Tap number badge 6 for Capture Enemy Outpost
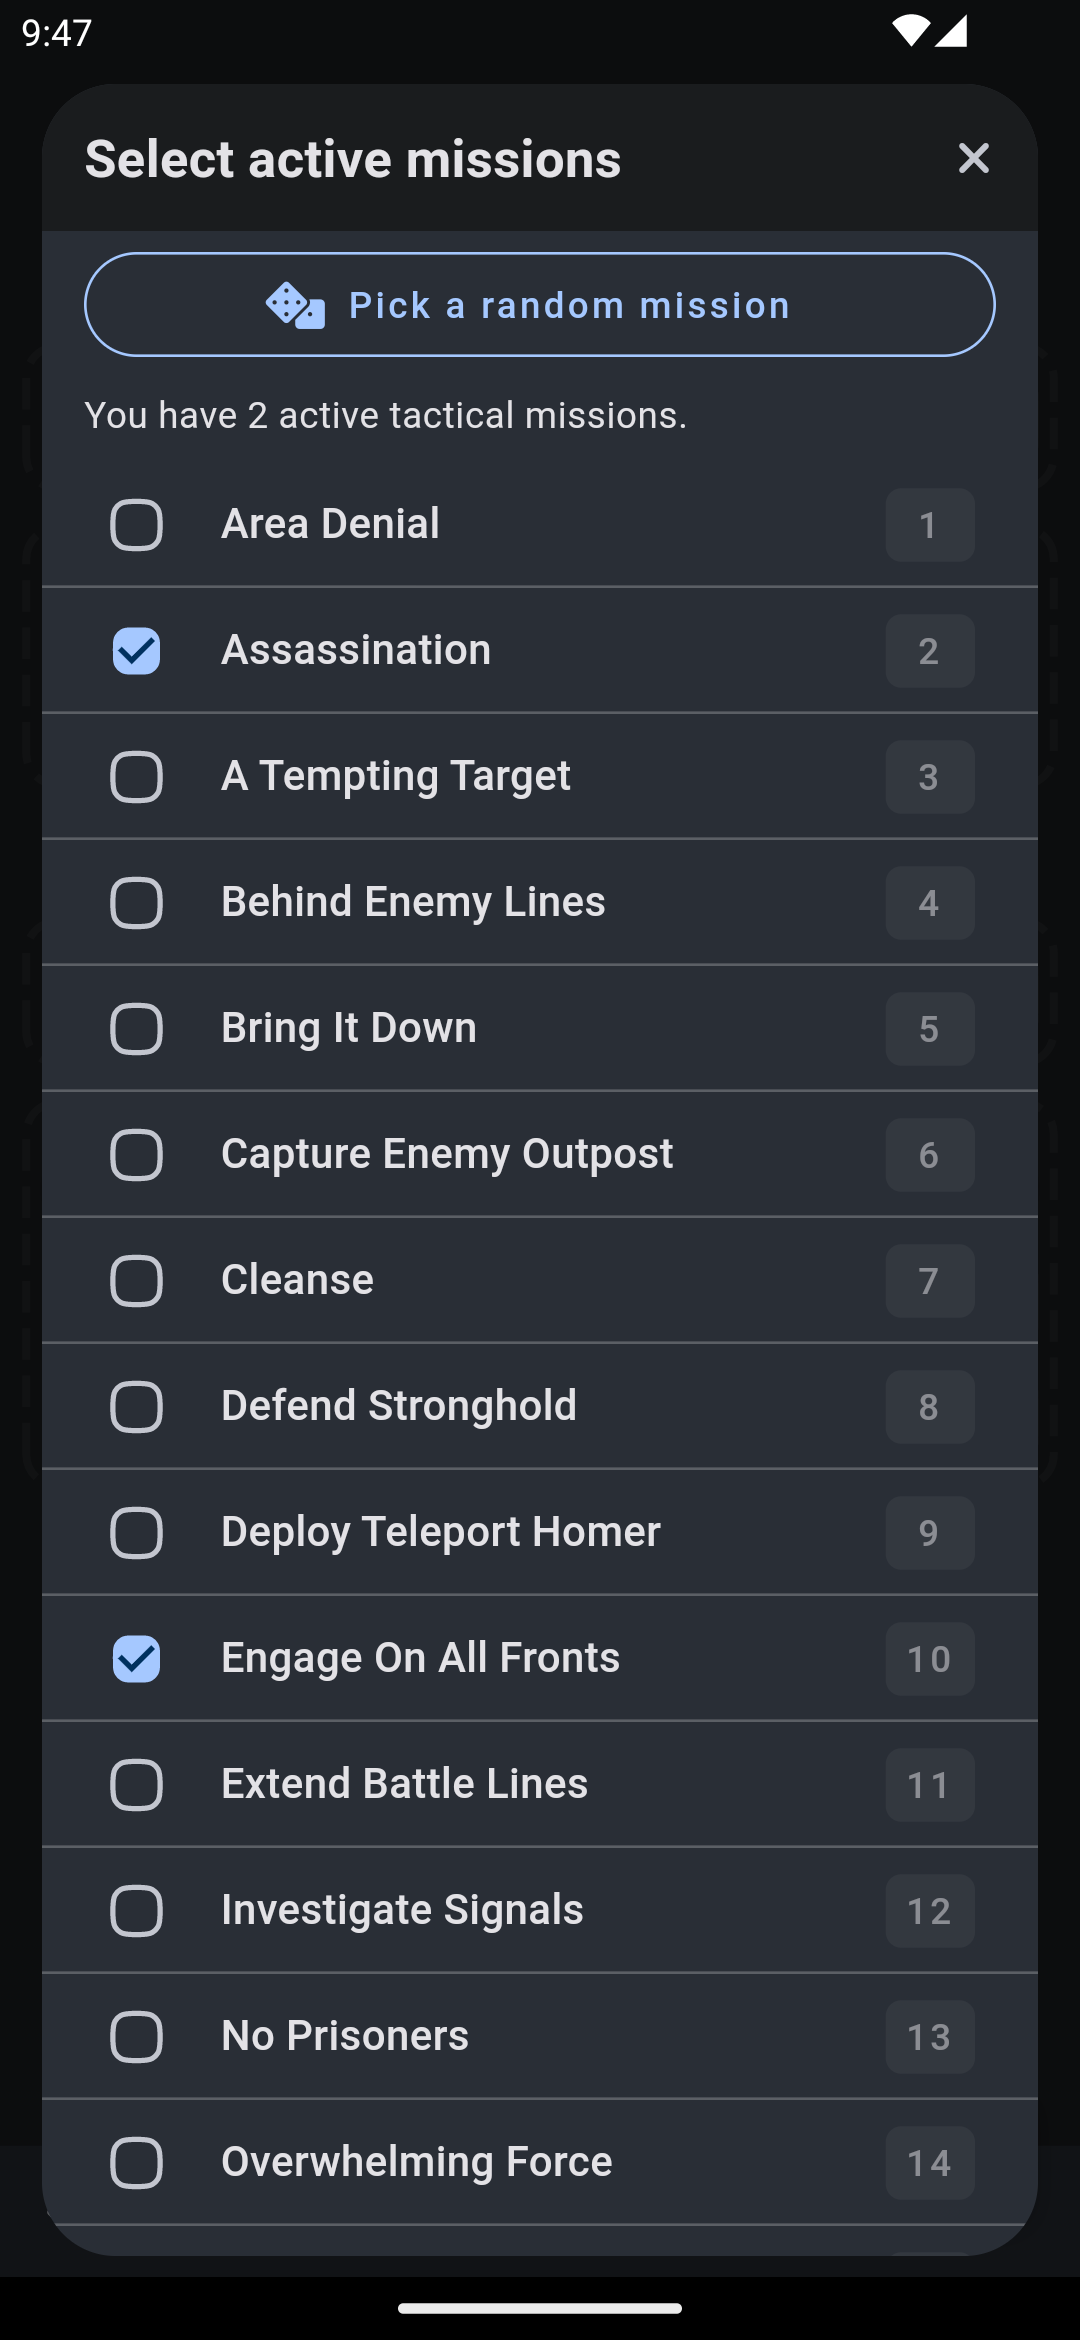The width and height of the screenshot is (1080, 2340). (x=929, y=1155)
